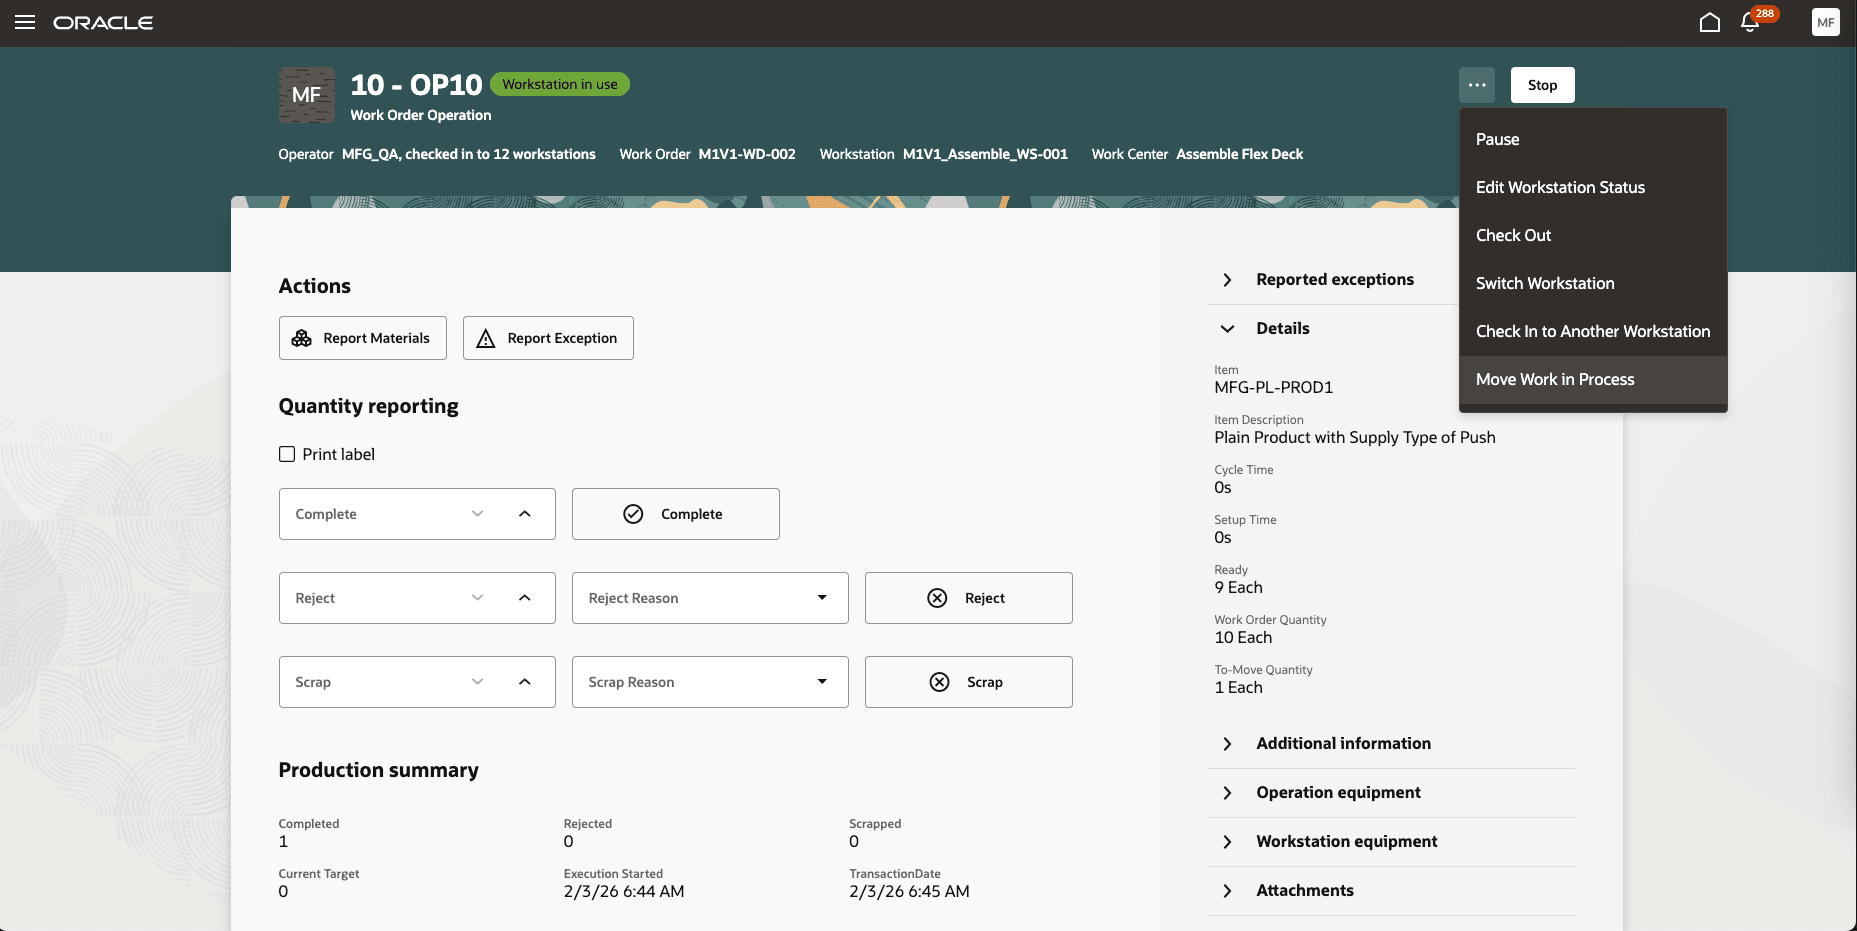The image size is (1857, 931).
Task: Decrease the Scrap quantity with down arrow
Action: coord(477,682)
